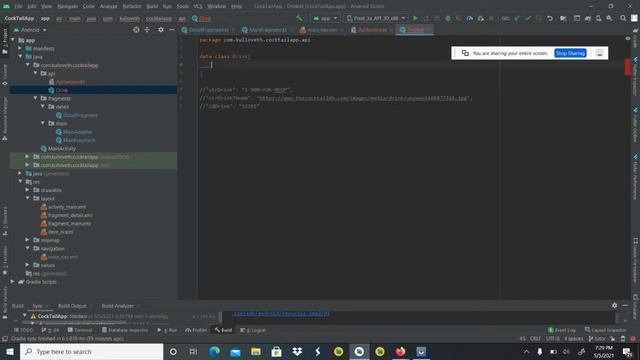Screen dimensions: 640x360
Task: Hide the screen sharing notification bar
Action: coord(599,53)
